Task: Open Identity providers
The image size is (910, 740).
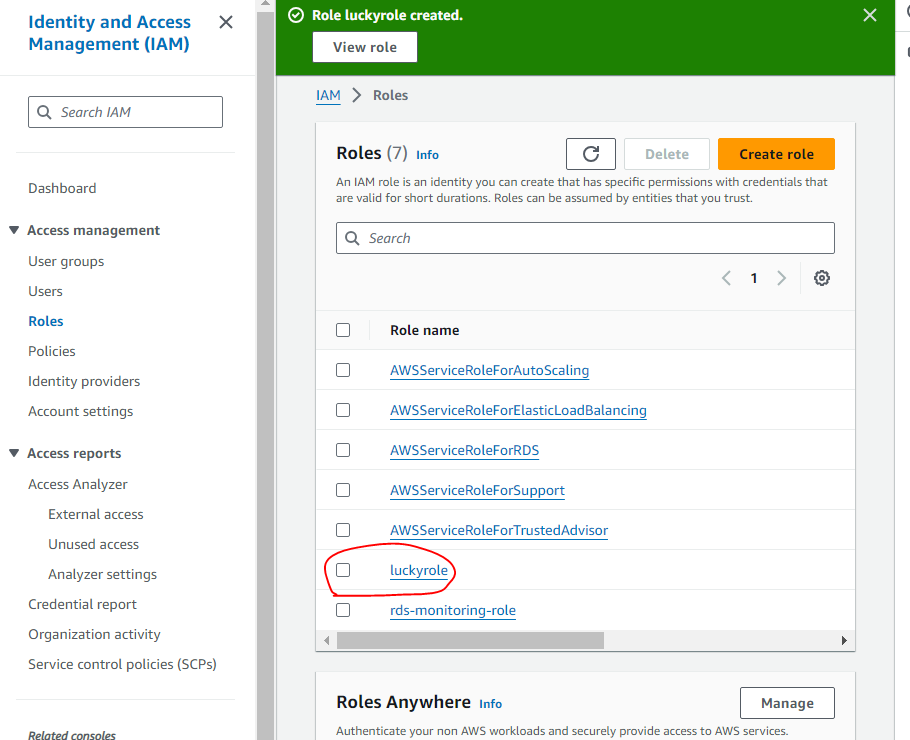Action: 84,381
